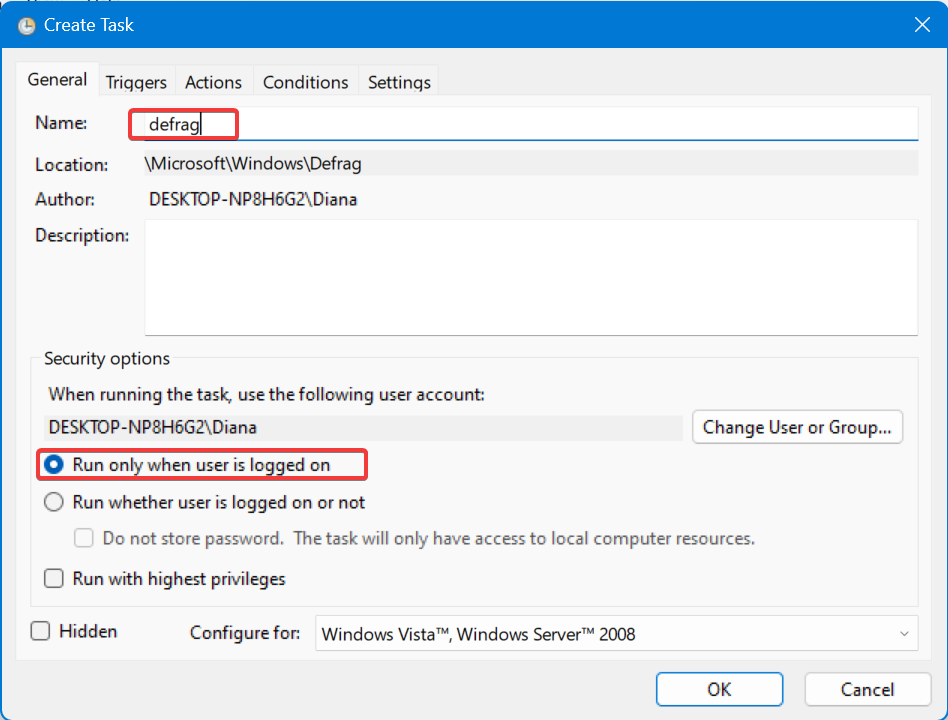Switch to the General tab

(57, 80)
